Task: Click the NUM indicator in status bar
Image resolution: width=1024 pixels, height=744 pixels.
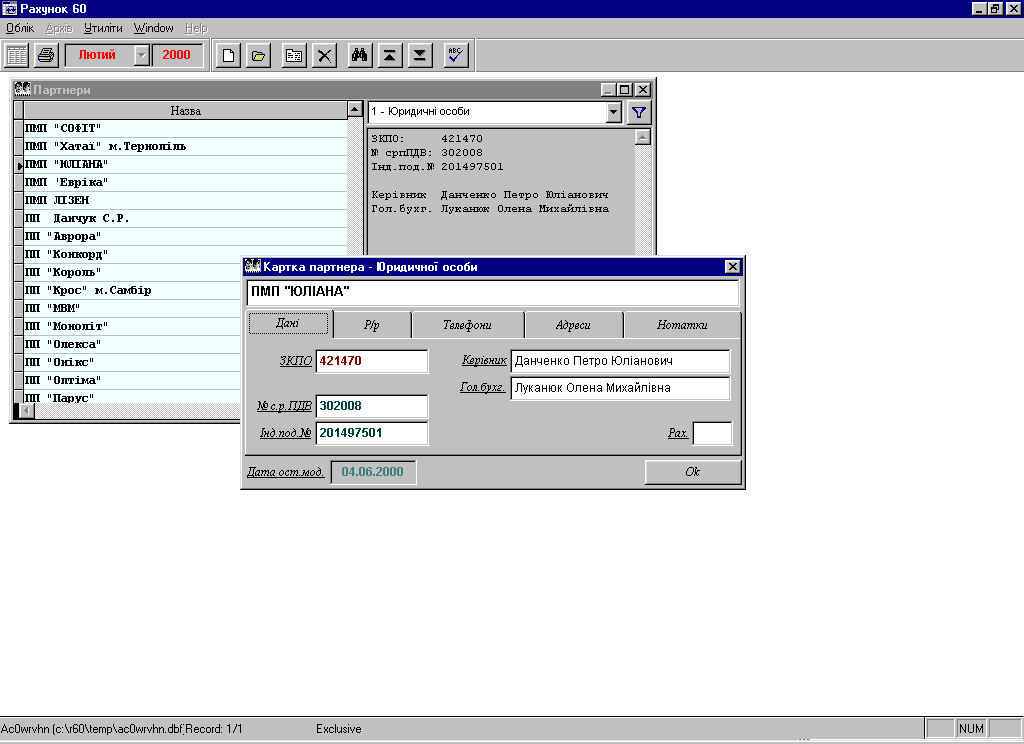Action: coord(971,728)
